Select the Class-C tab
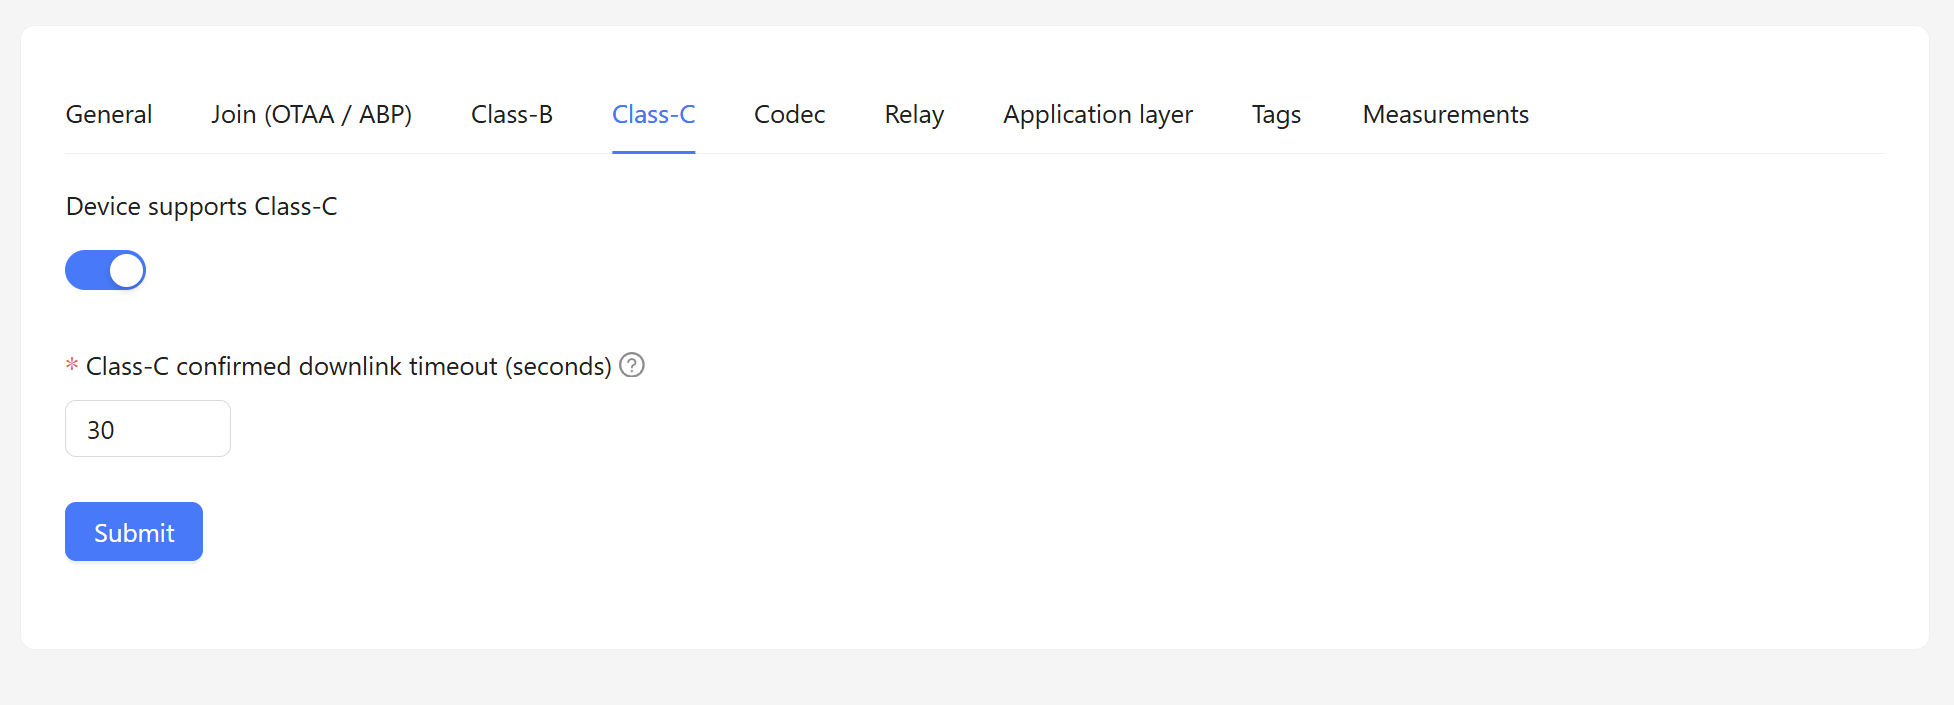This screenshot has height=705, width=1954. (654, 115)
